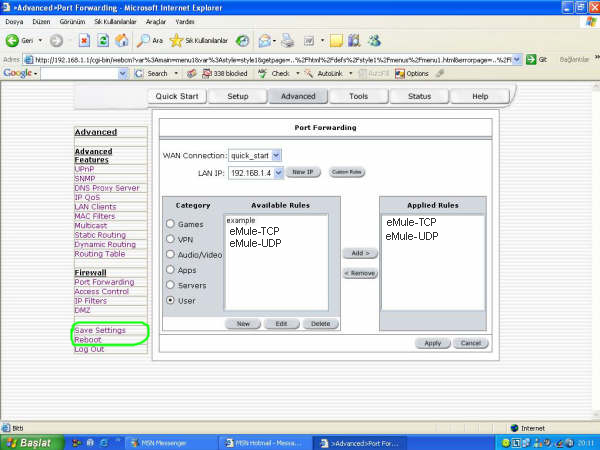Expand the address bar URL dropdown
Viewport: 600px width, 450px height.
[x=517, y=59]
